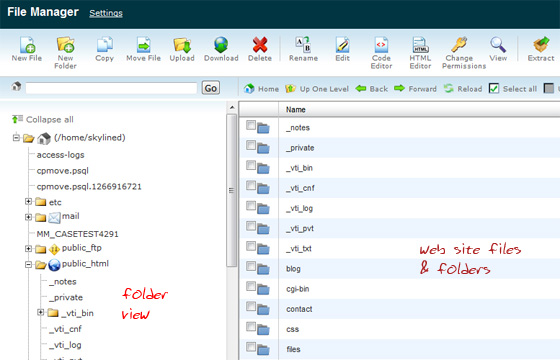The height and width of the screenshot is (360, 560).
Task: Collapse the public_html folder node
Action: (29, 265)
